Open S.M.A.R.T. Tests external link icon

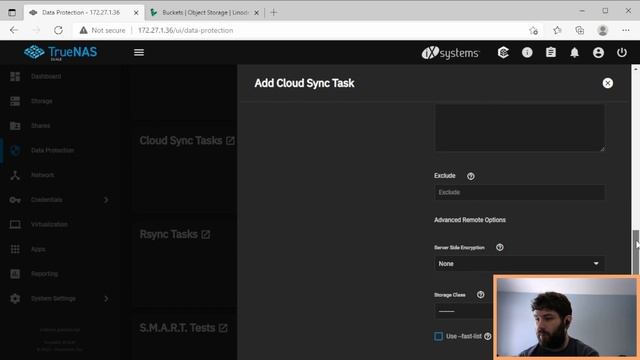pyautogui.click(x=223, y=328)
